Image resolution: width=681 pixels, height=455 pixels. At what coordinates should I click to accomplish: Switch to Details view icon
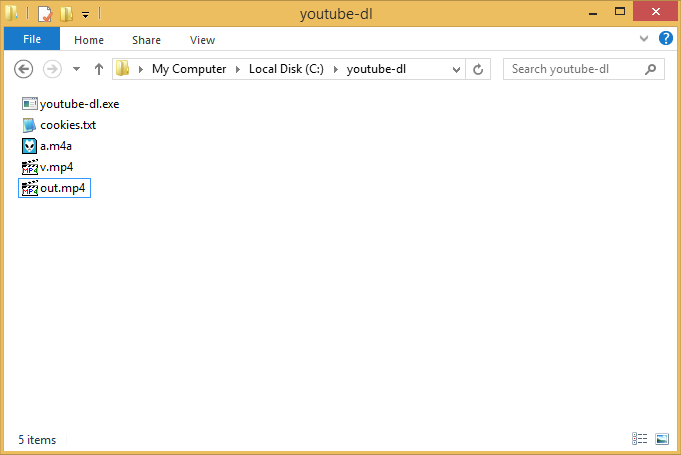pos(639,439)
